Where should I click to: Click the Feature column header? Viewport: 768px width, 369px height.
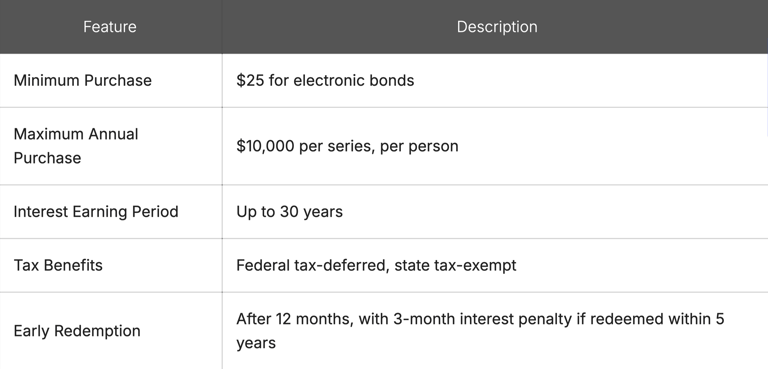pyautogui.click(x=110, y=26)
